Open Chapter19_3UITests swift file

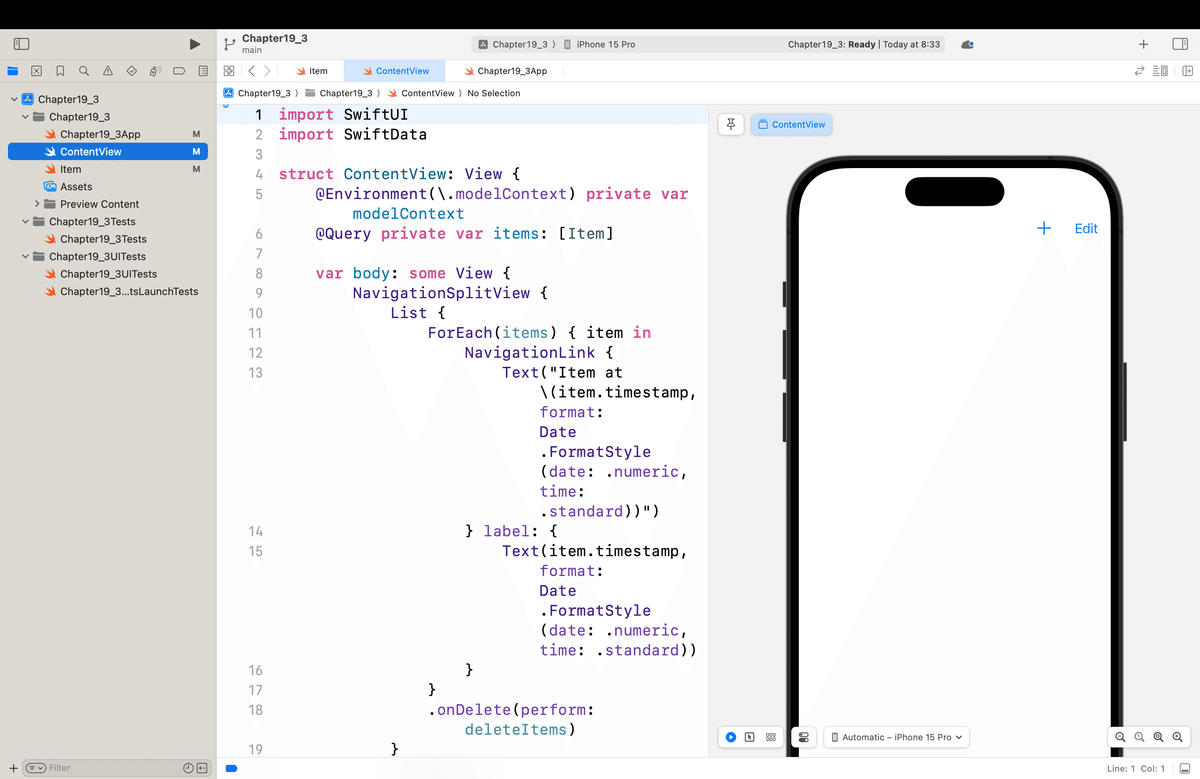(x=108, y=274)
